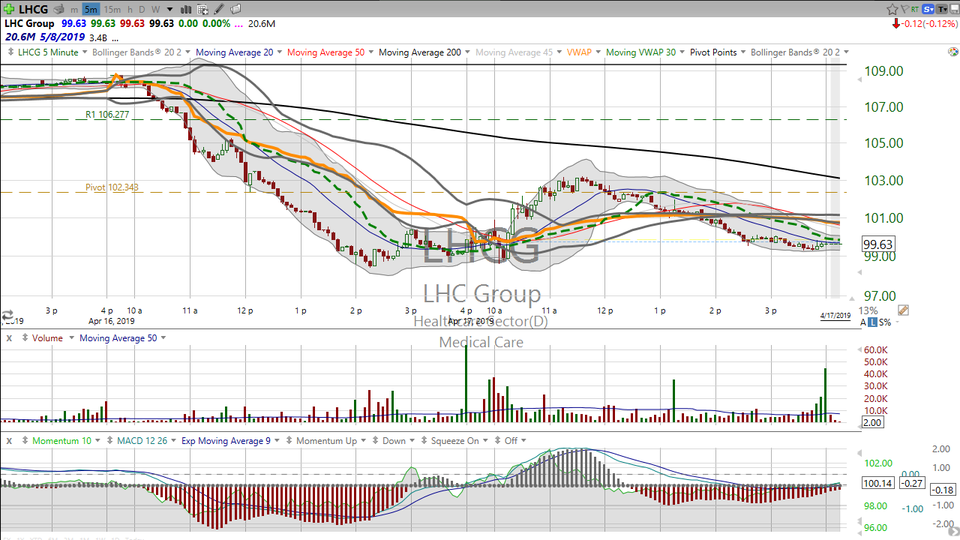Open the Off indicator menu
Image resolution: width=960 pixels, height=540 pixels.
tap(515, 441)
